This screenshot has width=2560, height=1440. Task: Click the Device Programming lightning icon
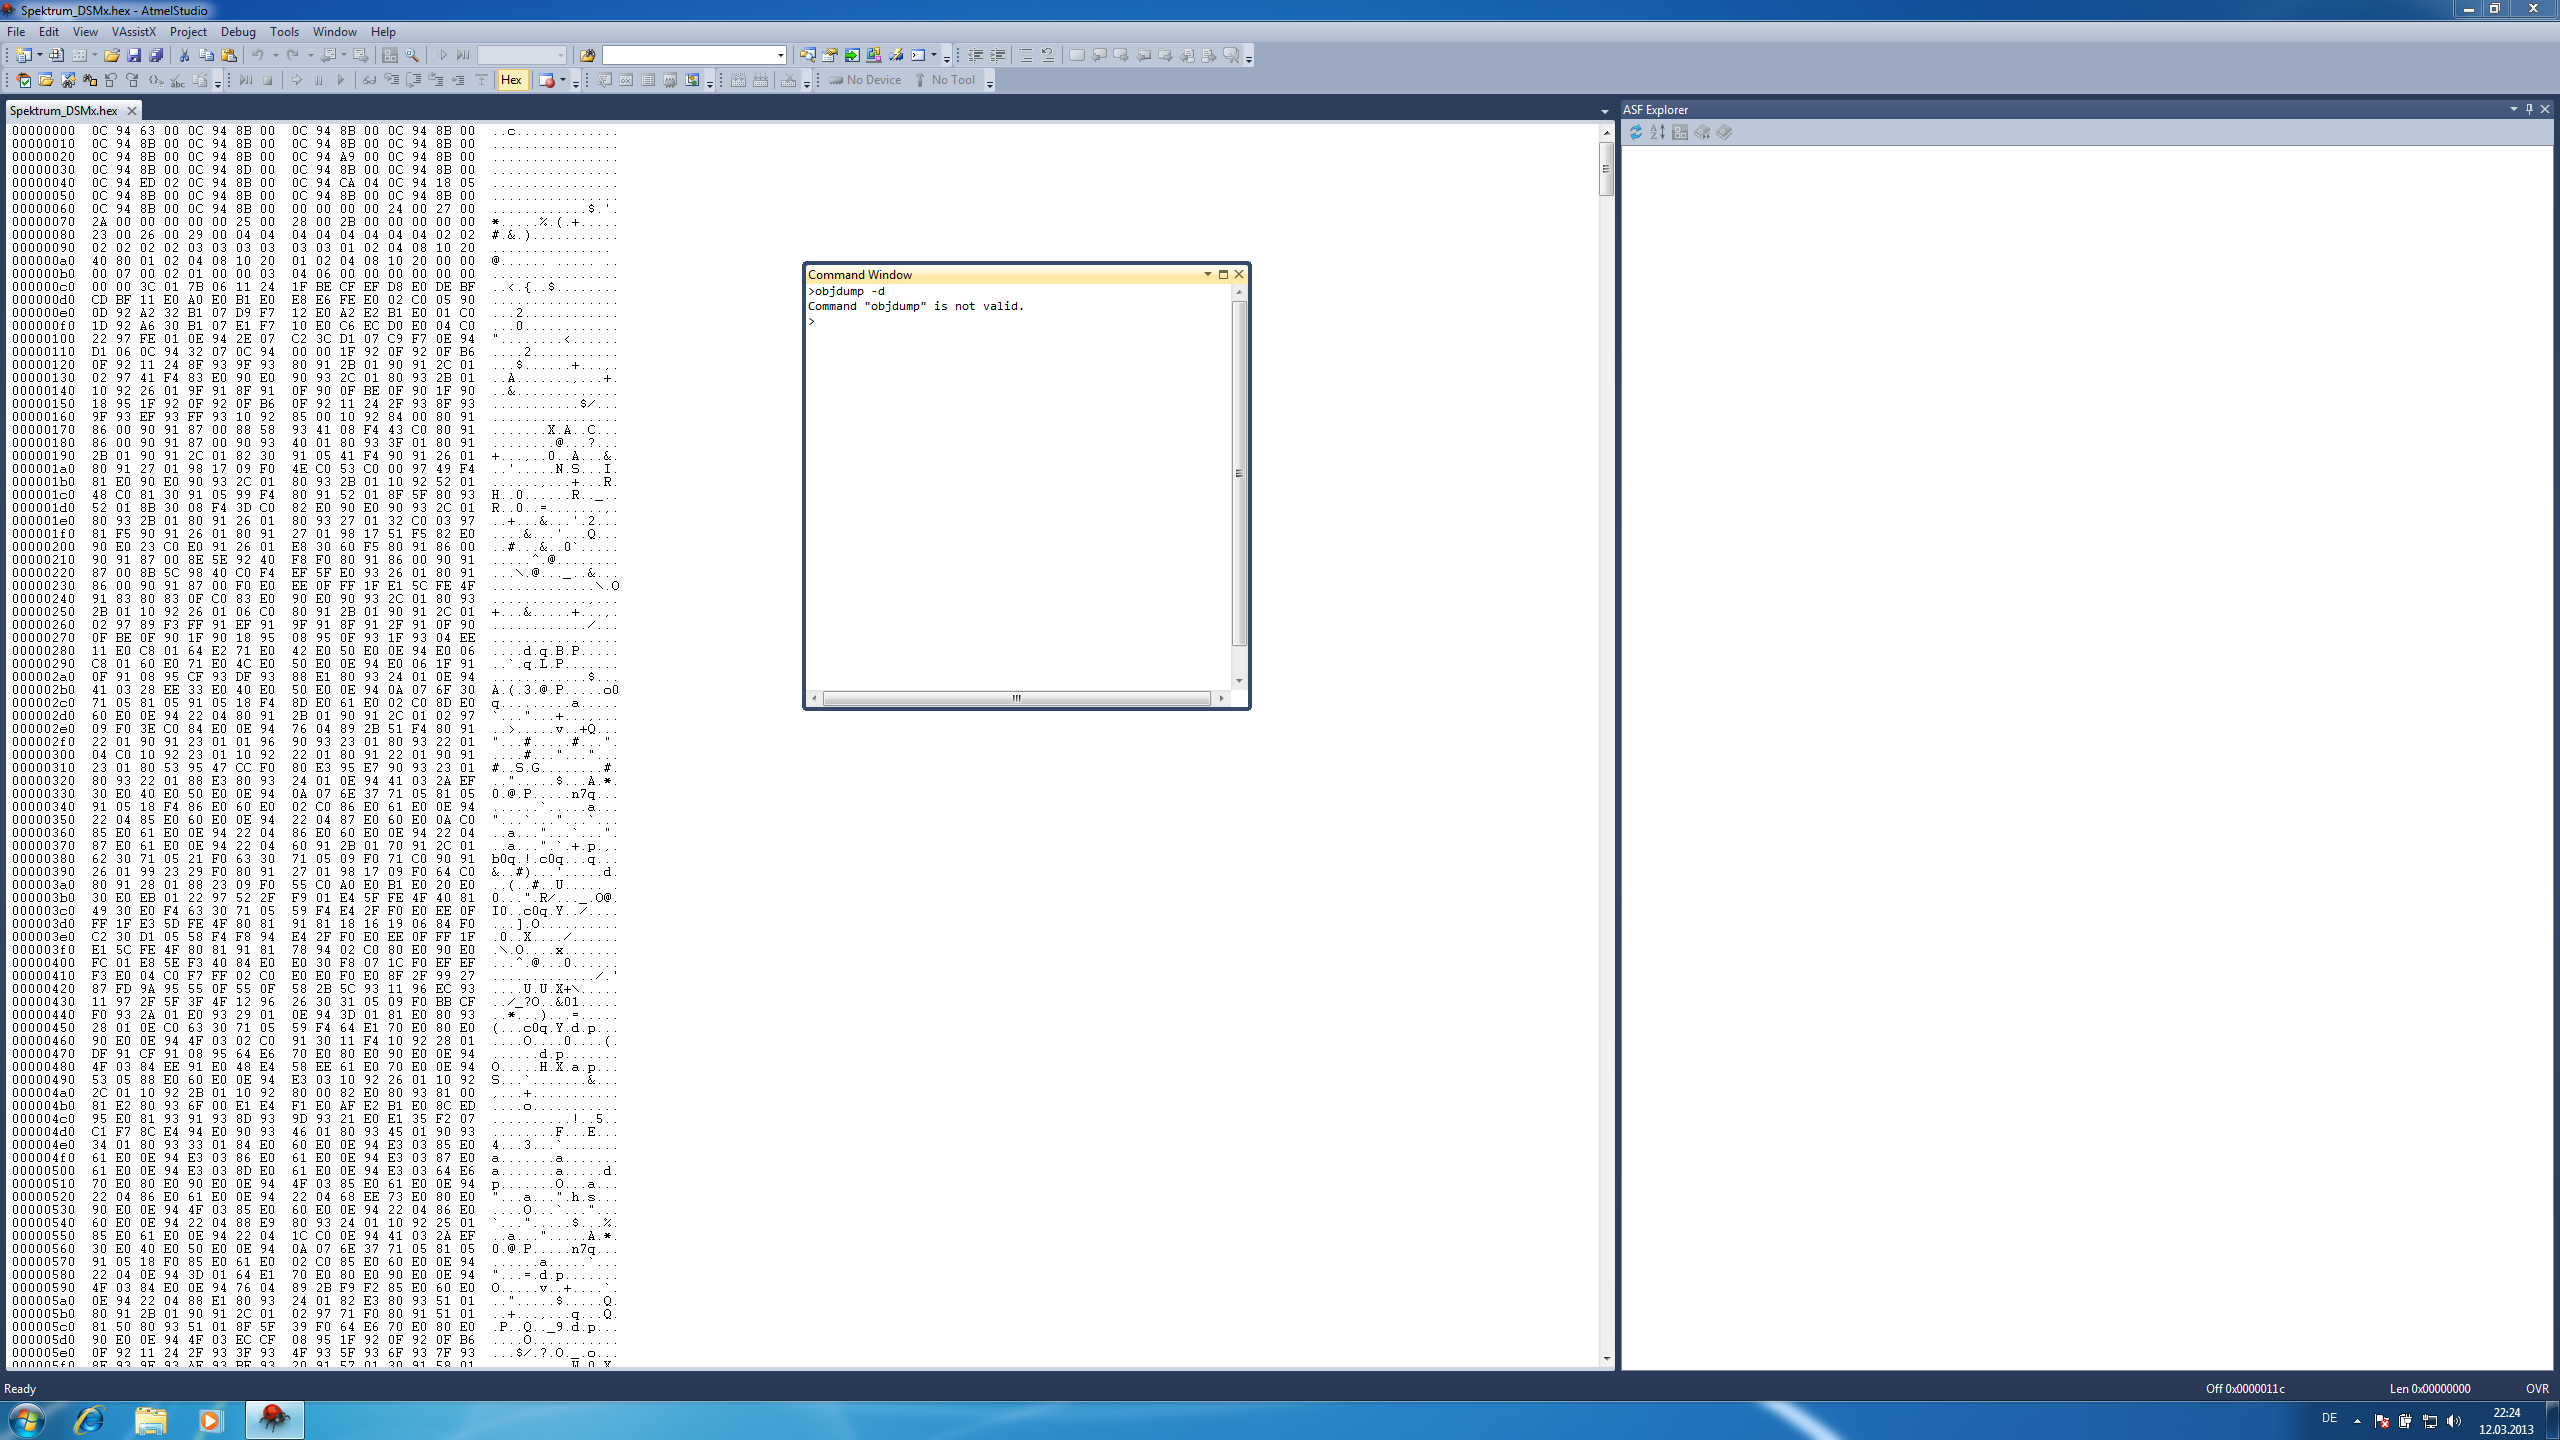click(x=896, y=56)
